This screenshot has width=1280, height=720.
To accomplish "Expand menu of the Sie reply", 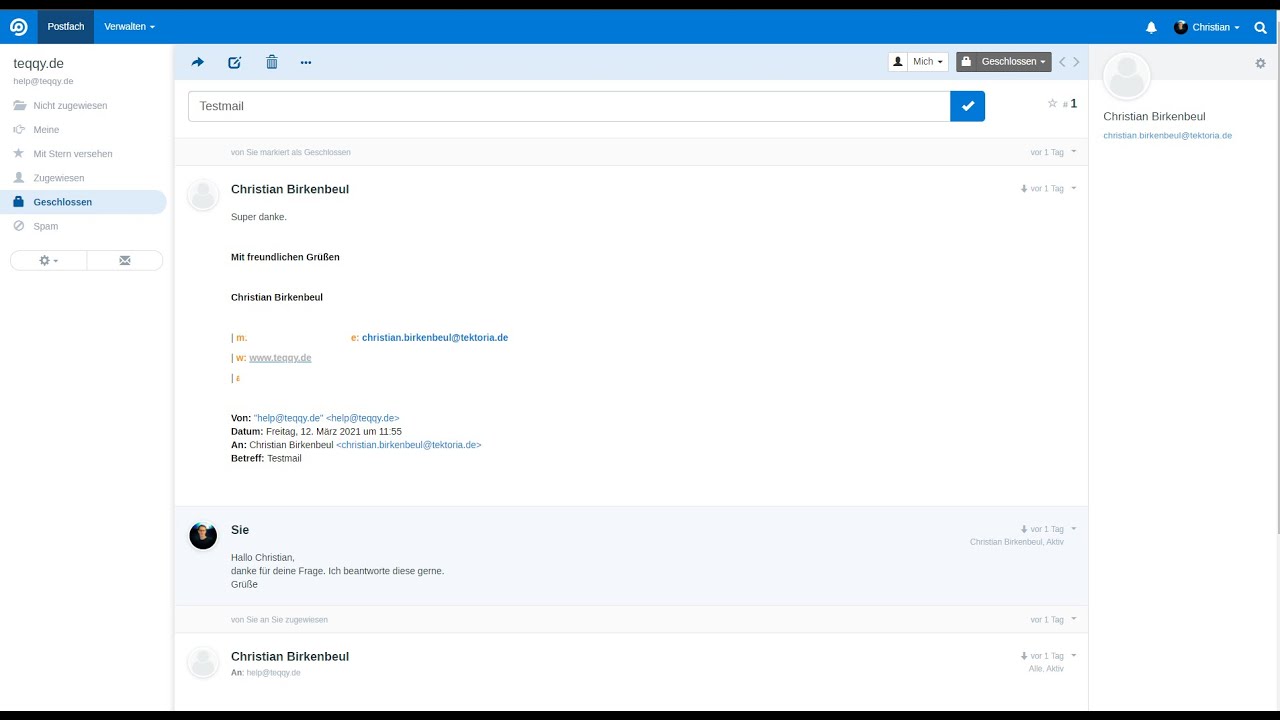I will coord(1074,528).
